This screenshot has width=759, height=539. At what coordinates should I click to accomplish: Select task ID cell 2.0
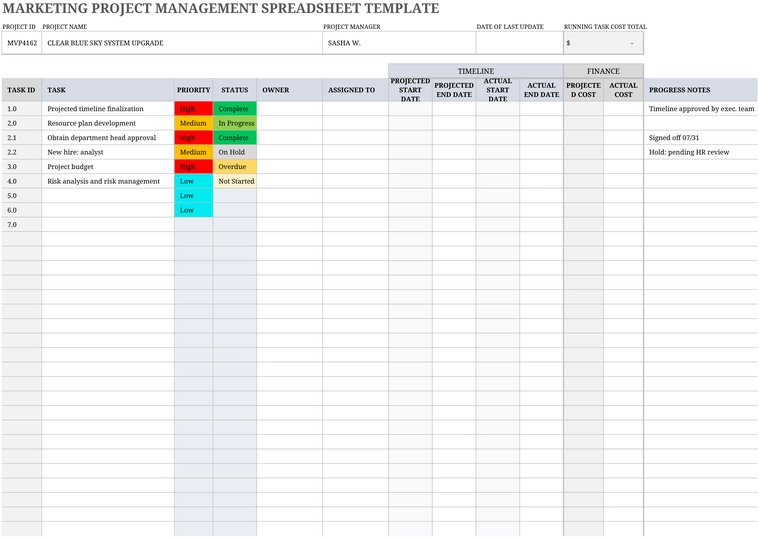21,123
